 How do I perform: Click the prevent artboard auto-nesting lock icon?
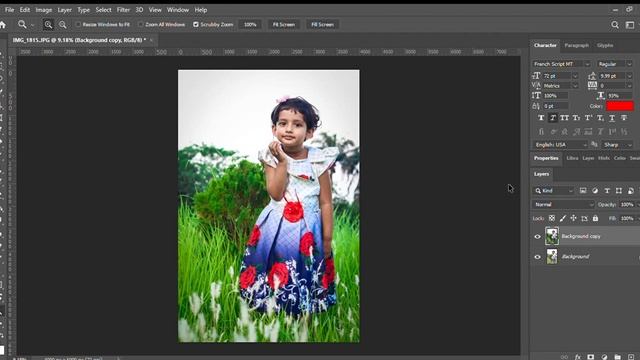pyautogui.click(x=584, y=218)
